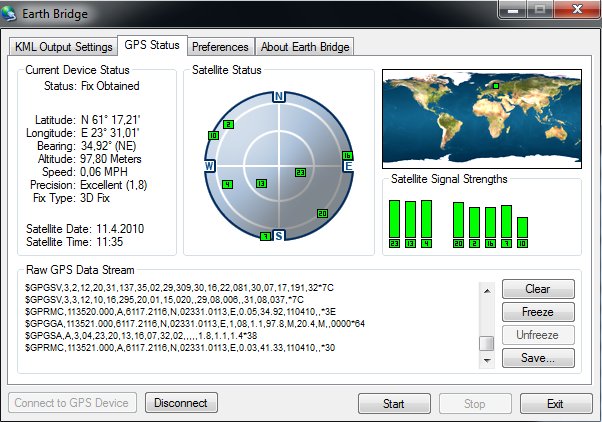Clear the raw GPS data stream
Viewport: 602px width, 422px height.
[537, 289]
